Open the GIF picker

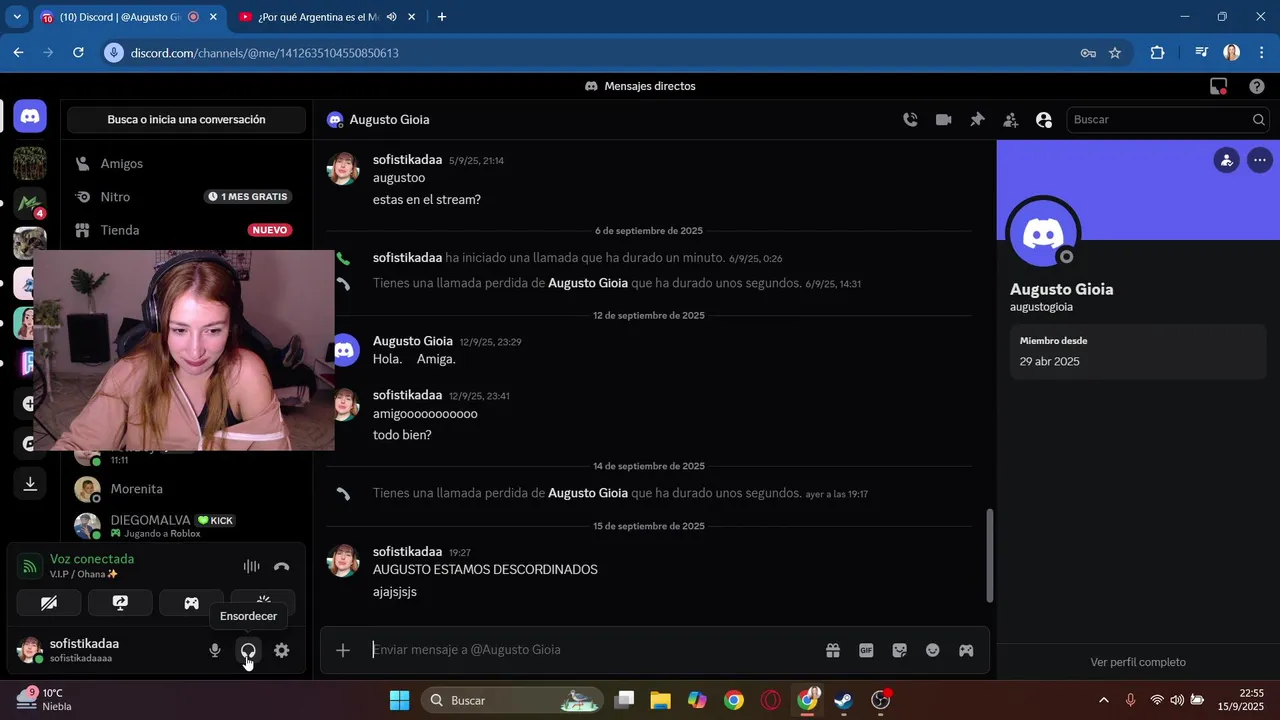pyautogui.click(x=866, y=650)
